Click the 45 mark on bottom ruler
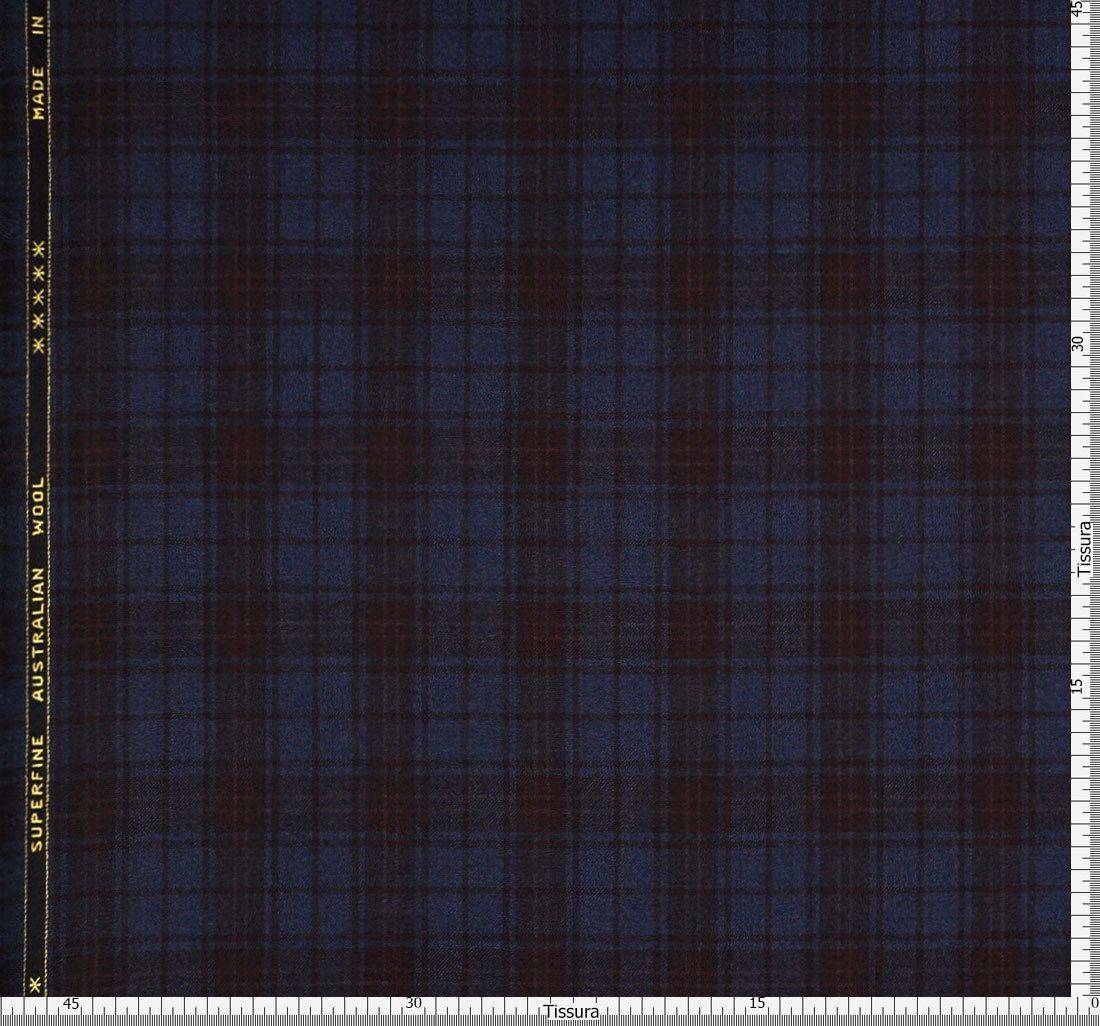This screenshot has height=1026, width=1100. pyautogui.click(x=72, y=1004)
